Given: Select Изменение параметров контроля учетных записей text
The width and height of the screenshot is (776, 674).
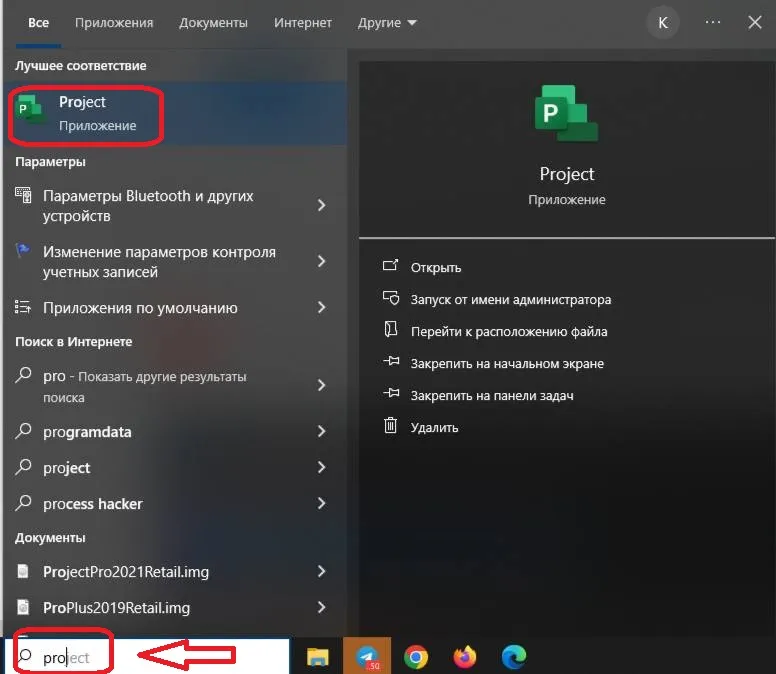Looking at the screenshot, I should [x=159, y=262].
